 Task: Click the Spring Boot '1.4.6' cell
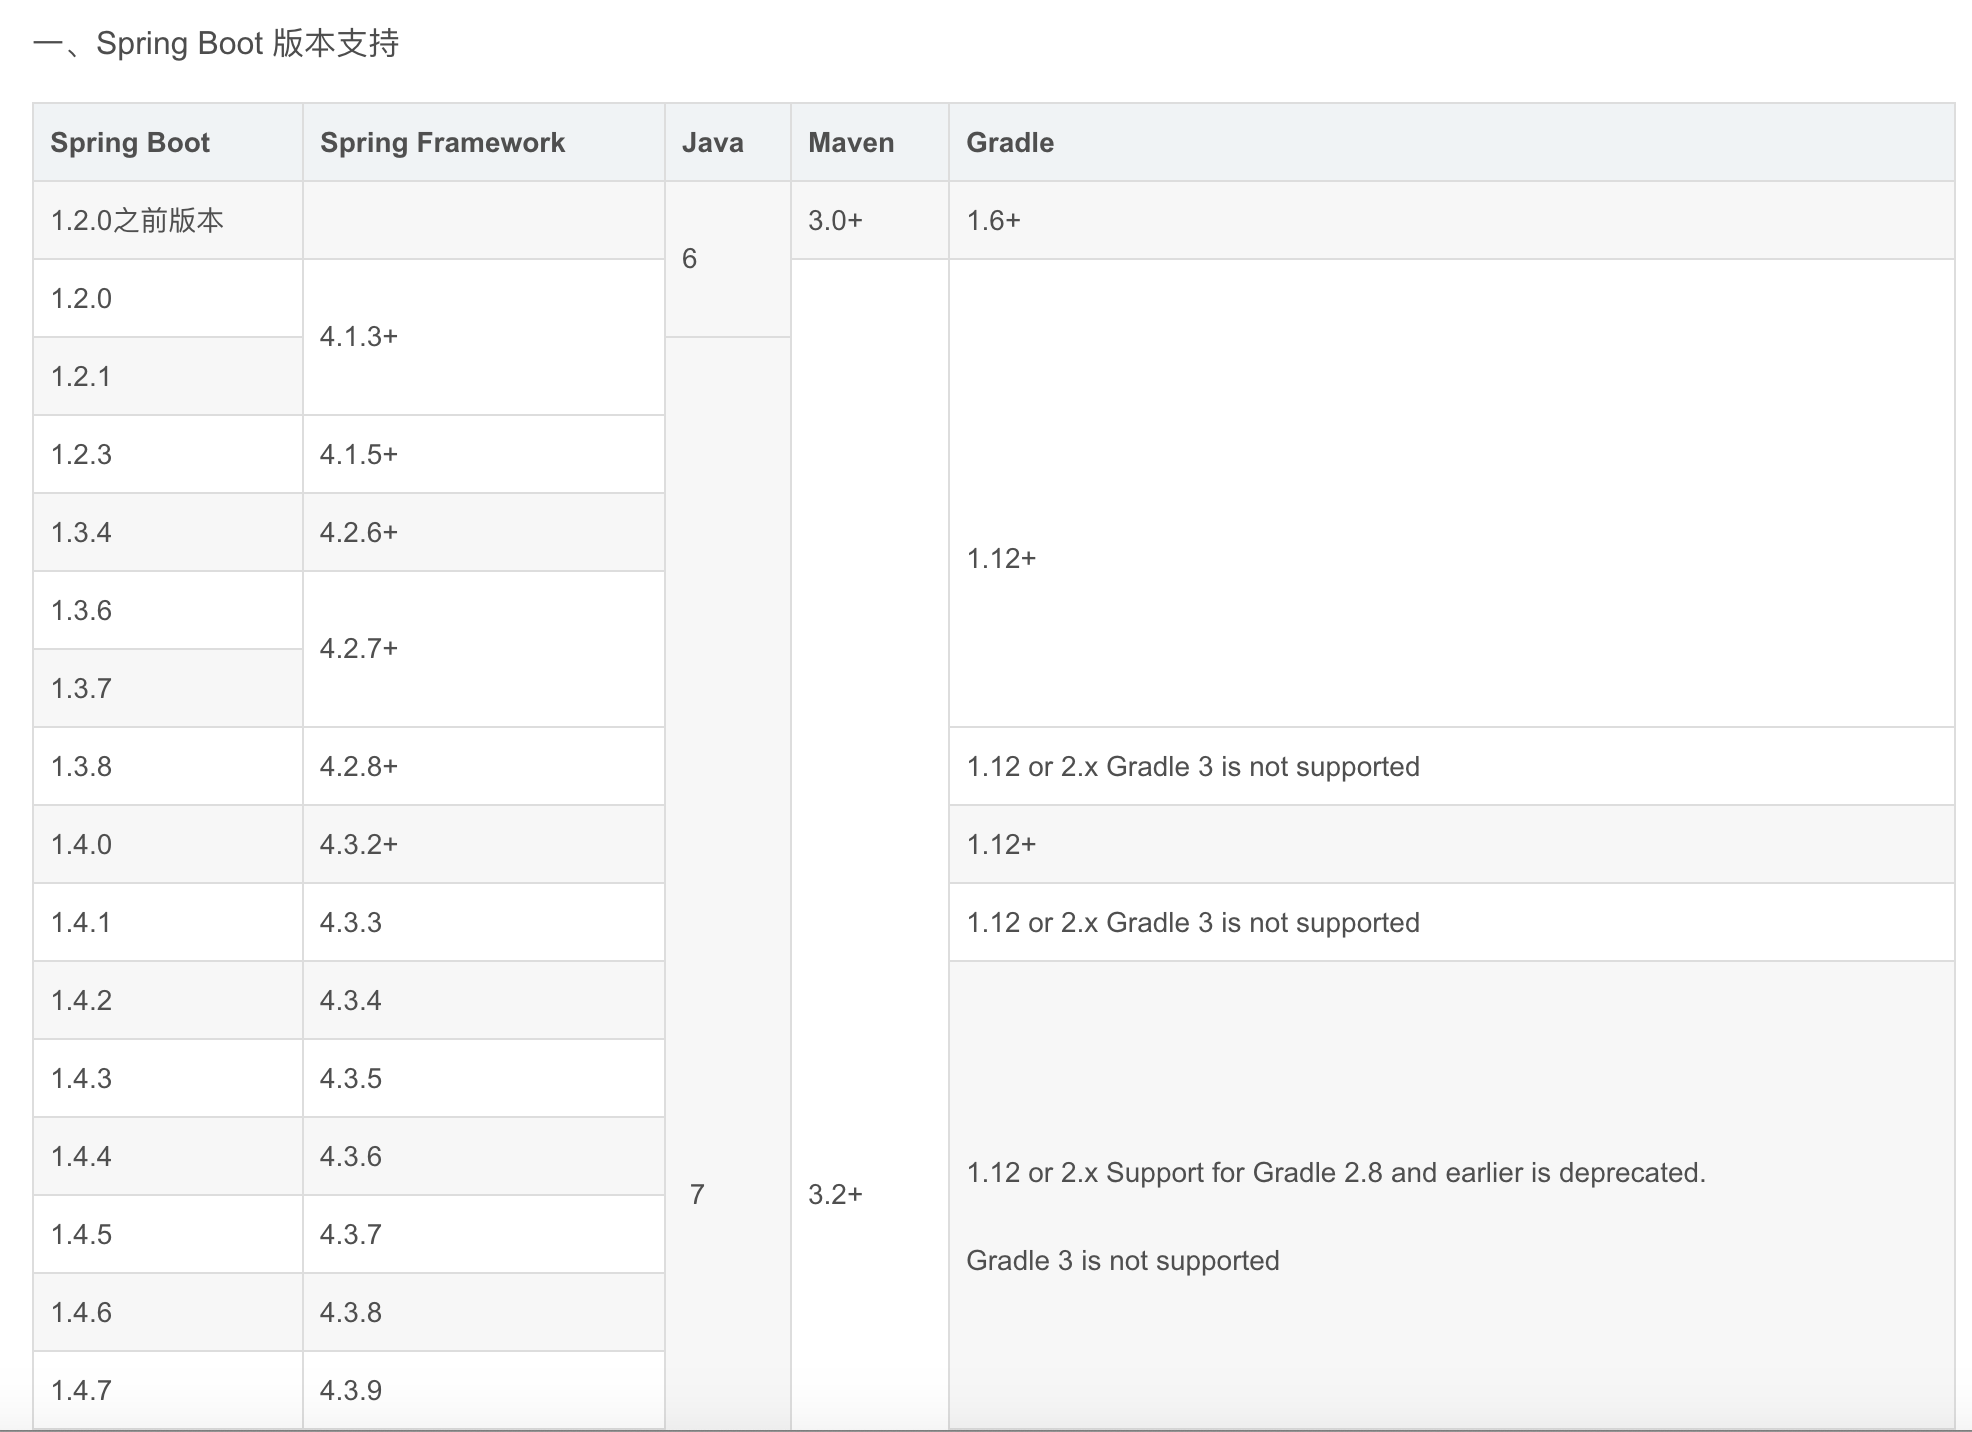168,1312
